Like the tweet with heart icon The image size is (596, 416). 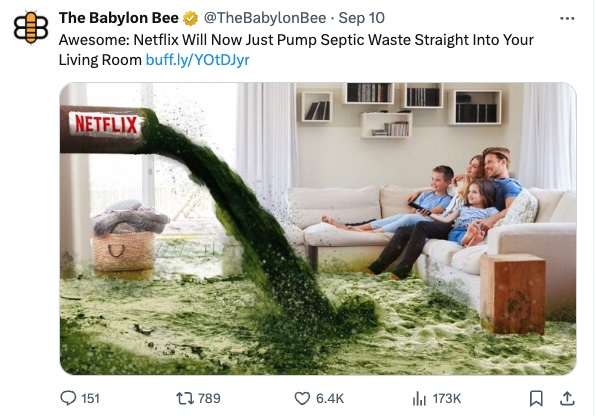pos(302,399)
